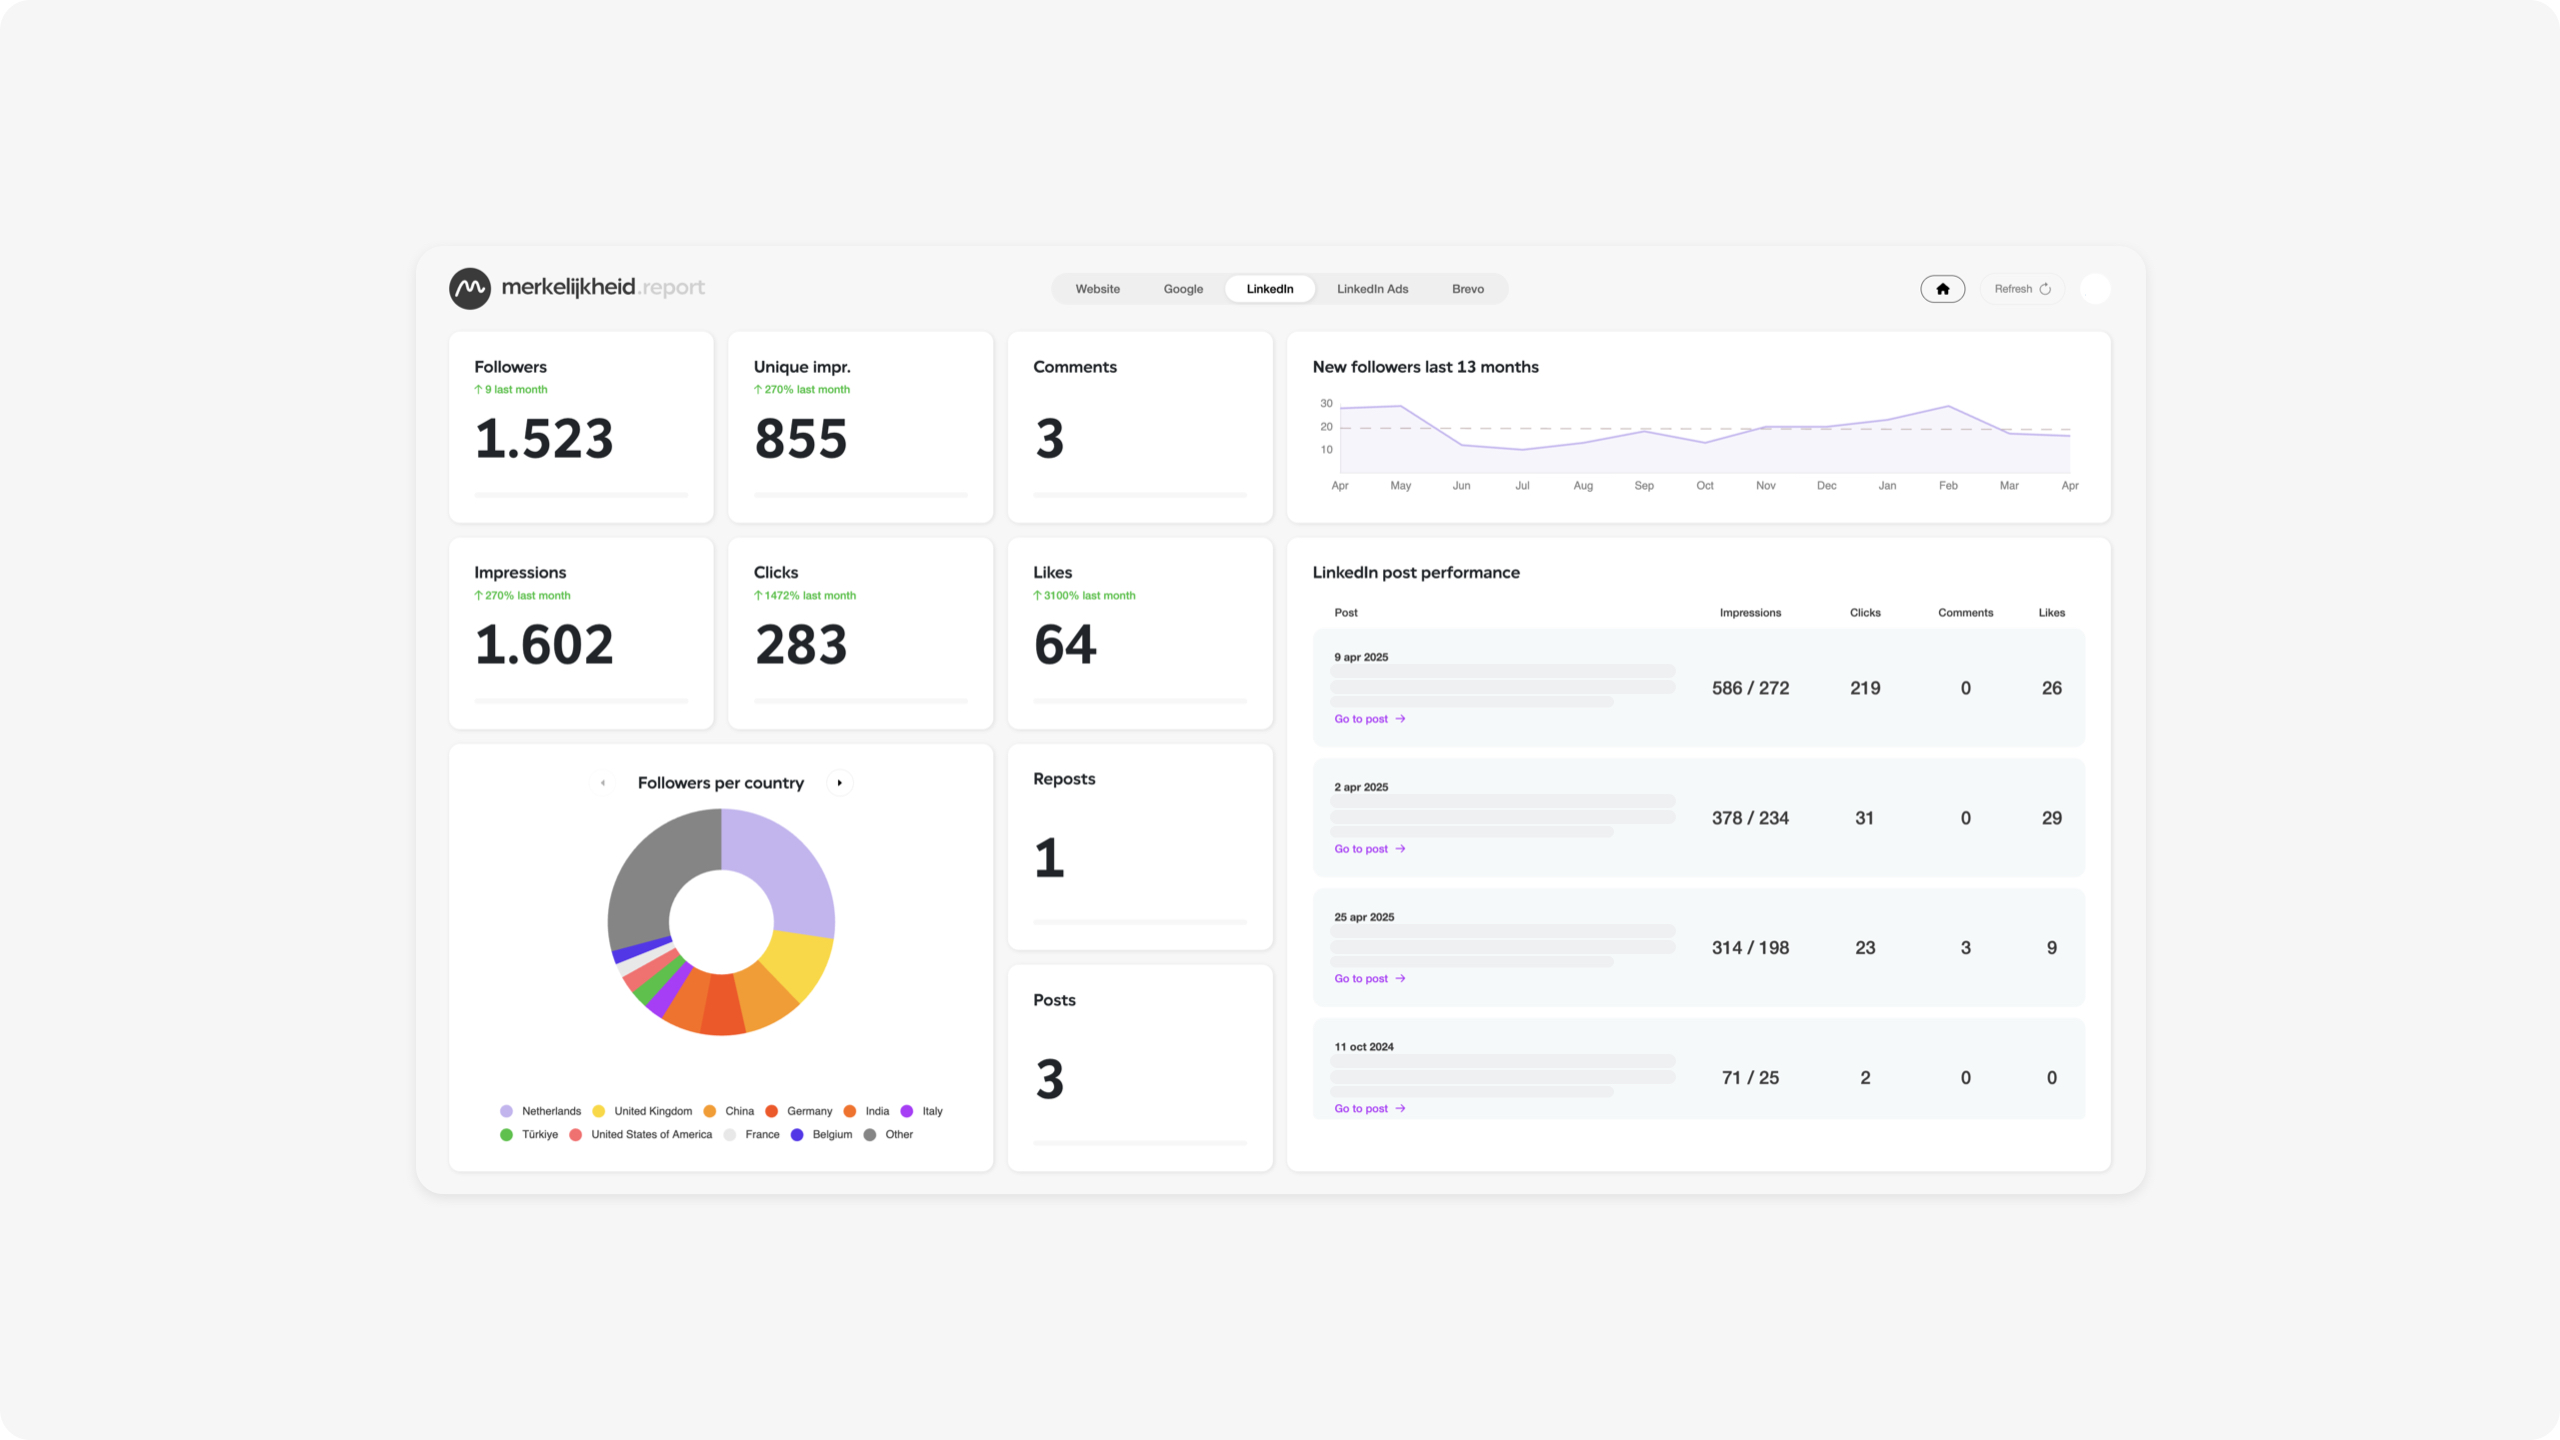Click the Likes column header in post table
The height and width of the screenshot is (1440, 2560).
pyautogui.click(x=2051, y=613)
